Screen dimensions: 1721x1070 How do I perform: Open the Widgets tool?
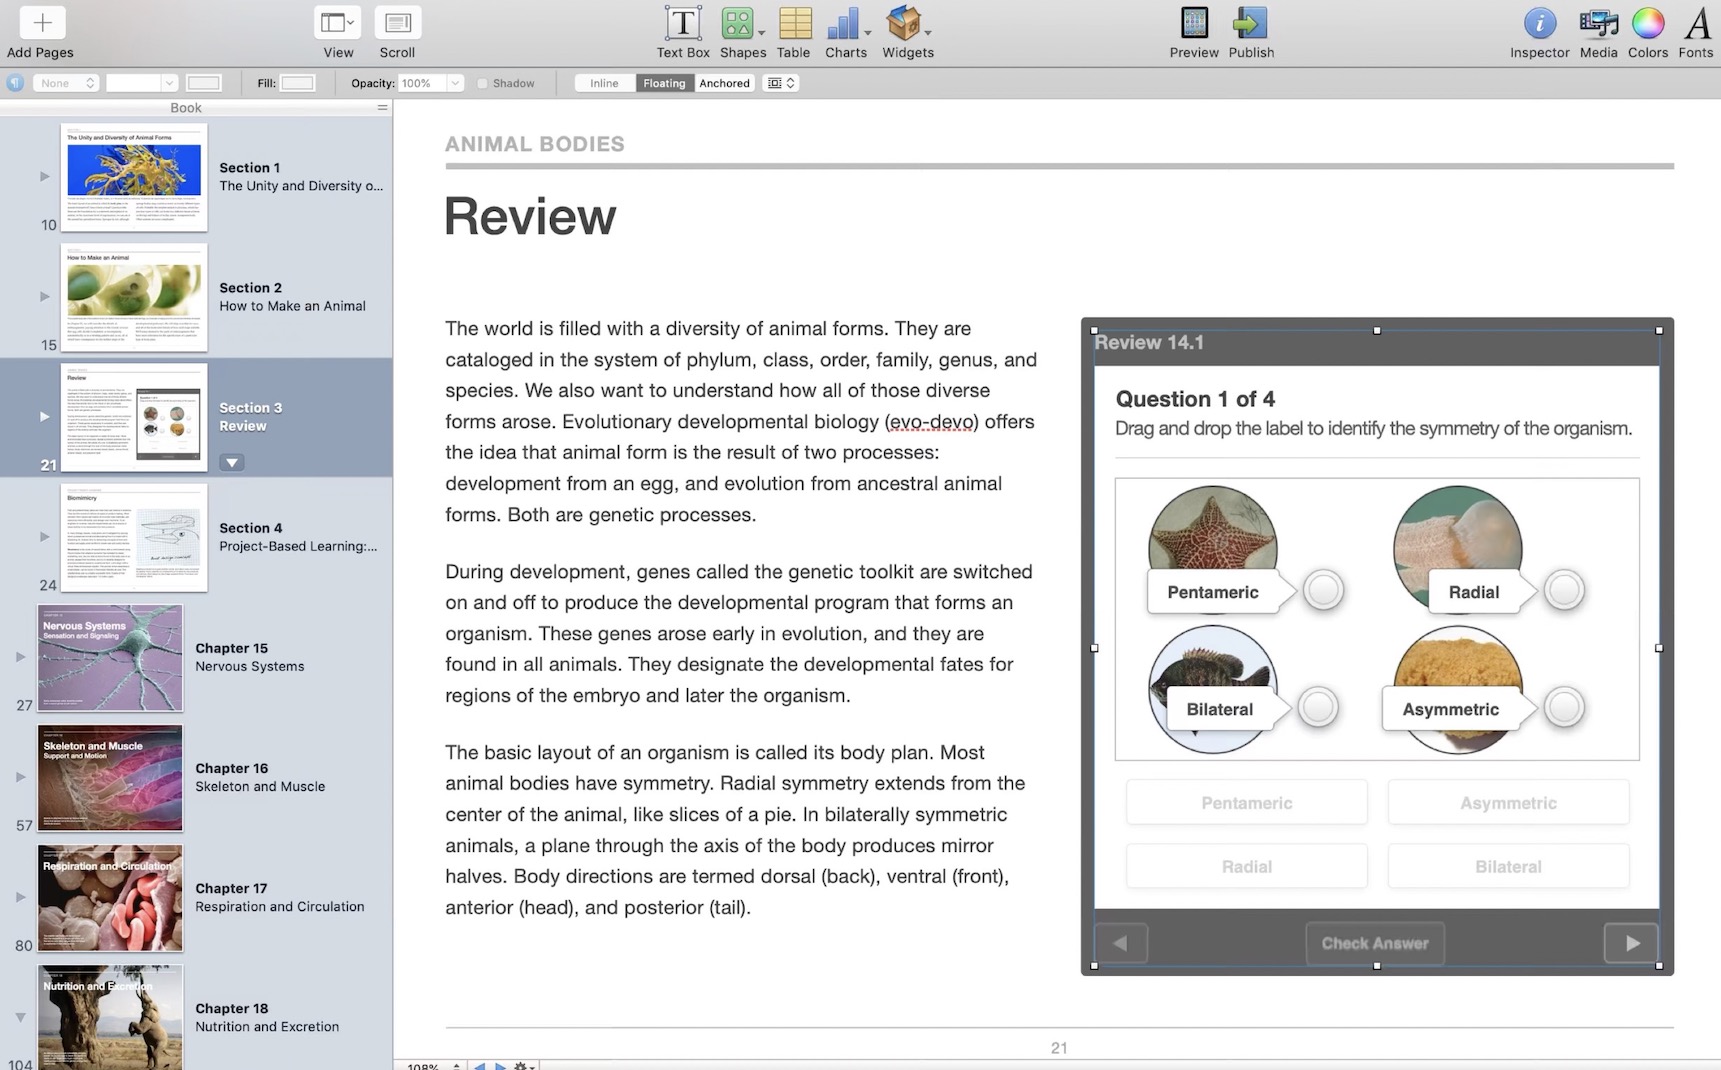905,23
